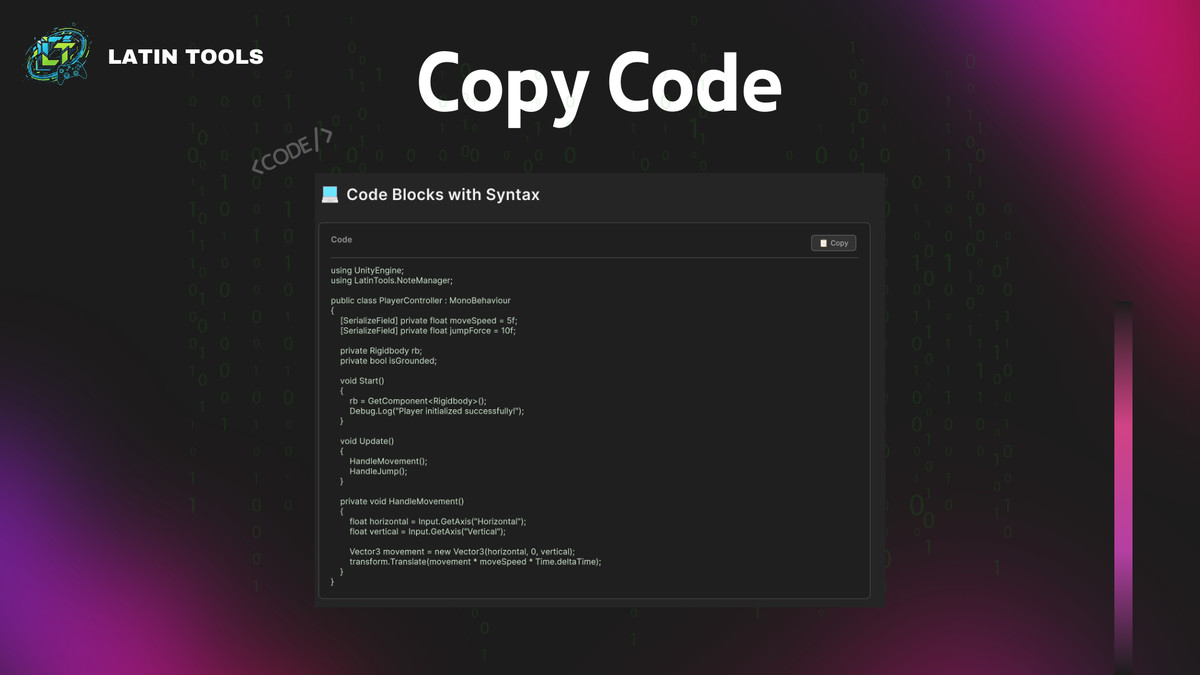Click the float vertical = Input.GetAxis line
This screenshot has width=1200, height=675.
pos(427,531)
